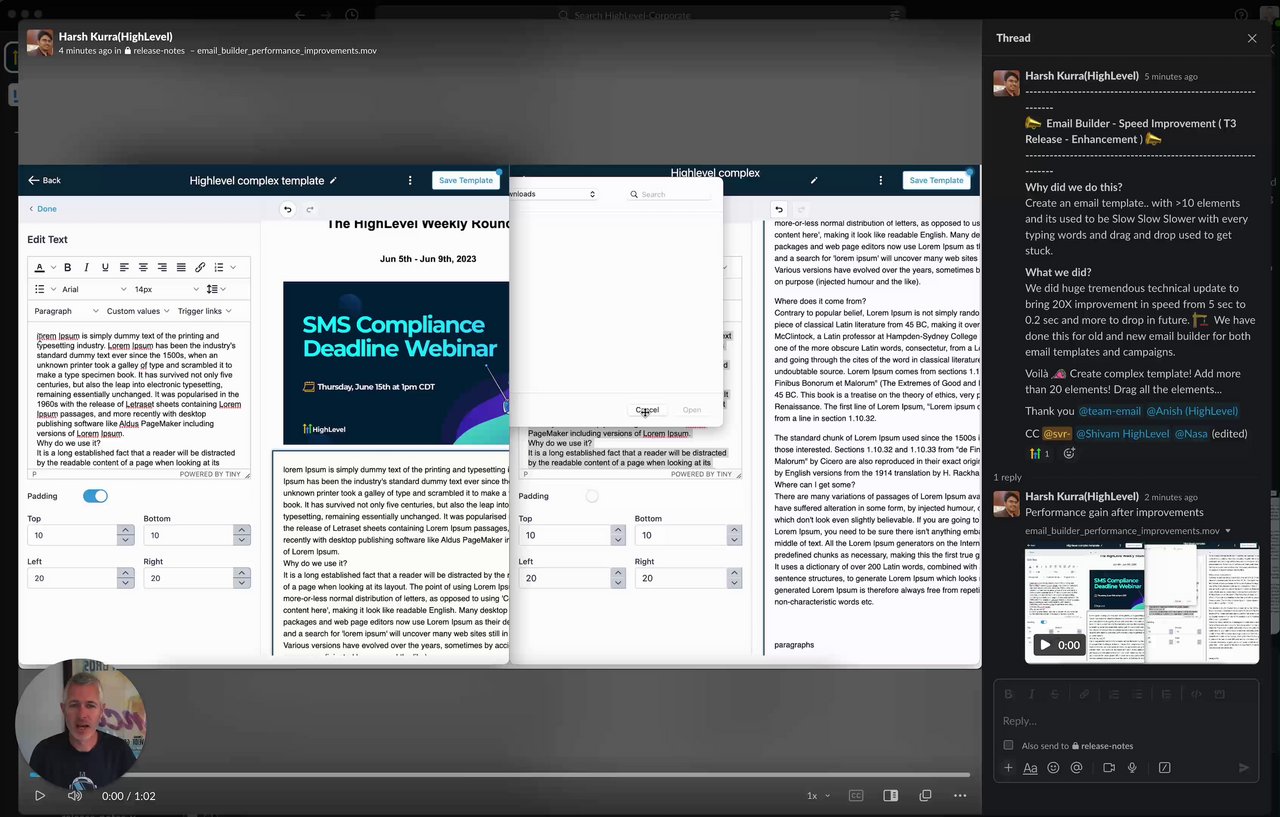Close the Thread panel

(x=1252, y=38)
